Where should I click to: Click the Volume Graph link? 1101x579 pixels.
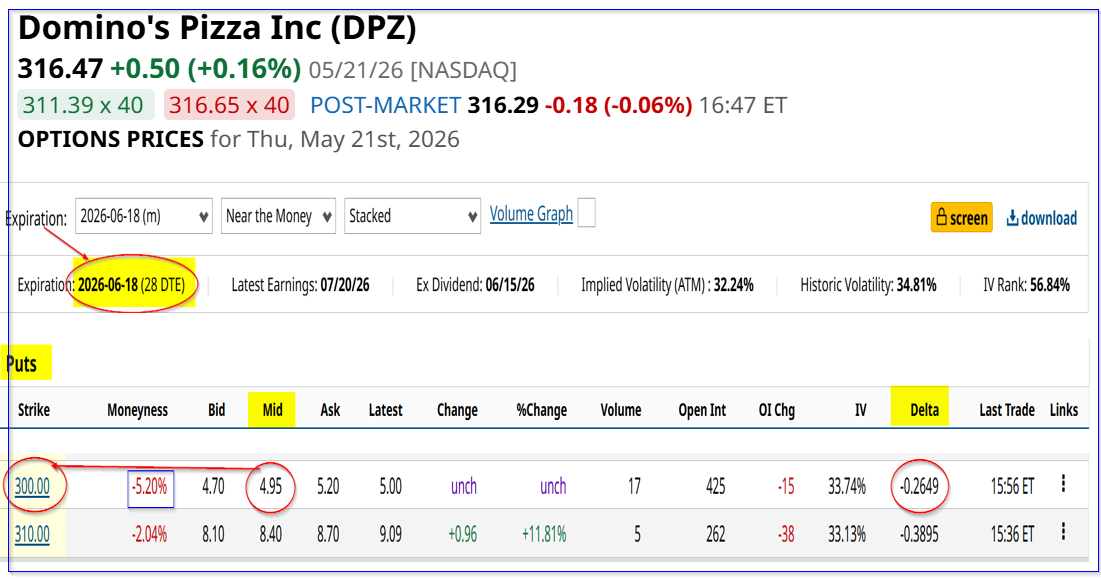click(x=531, y=214)
